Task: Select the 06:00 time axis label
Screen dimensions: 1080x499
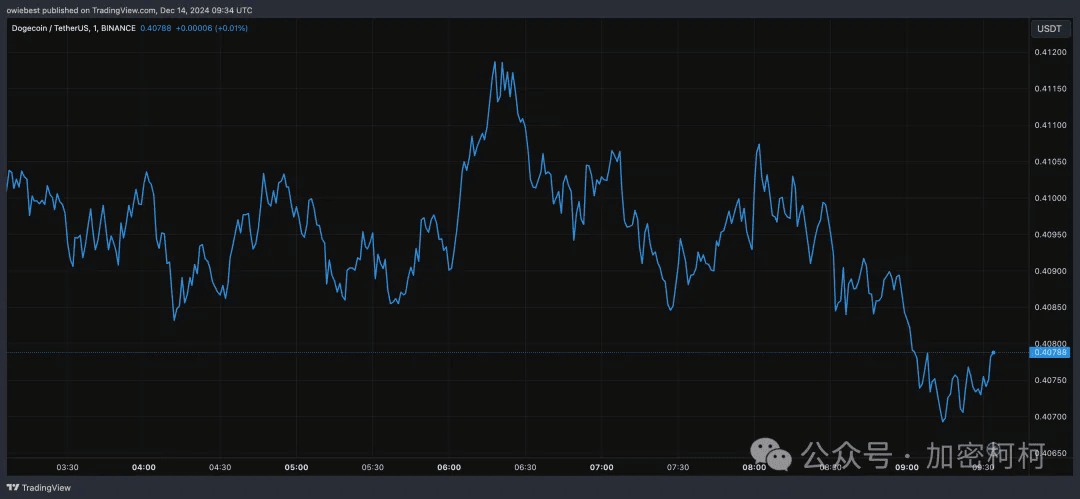Action: point(449,467)
